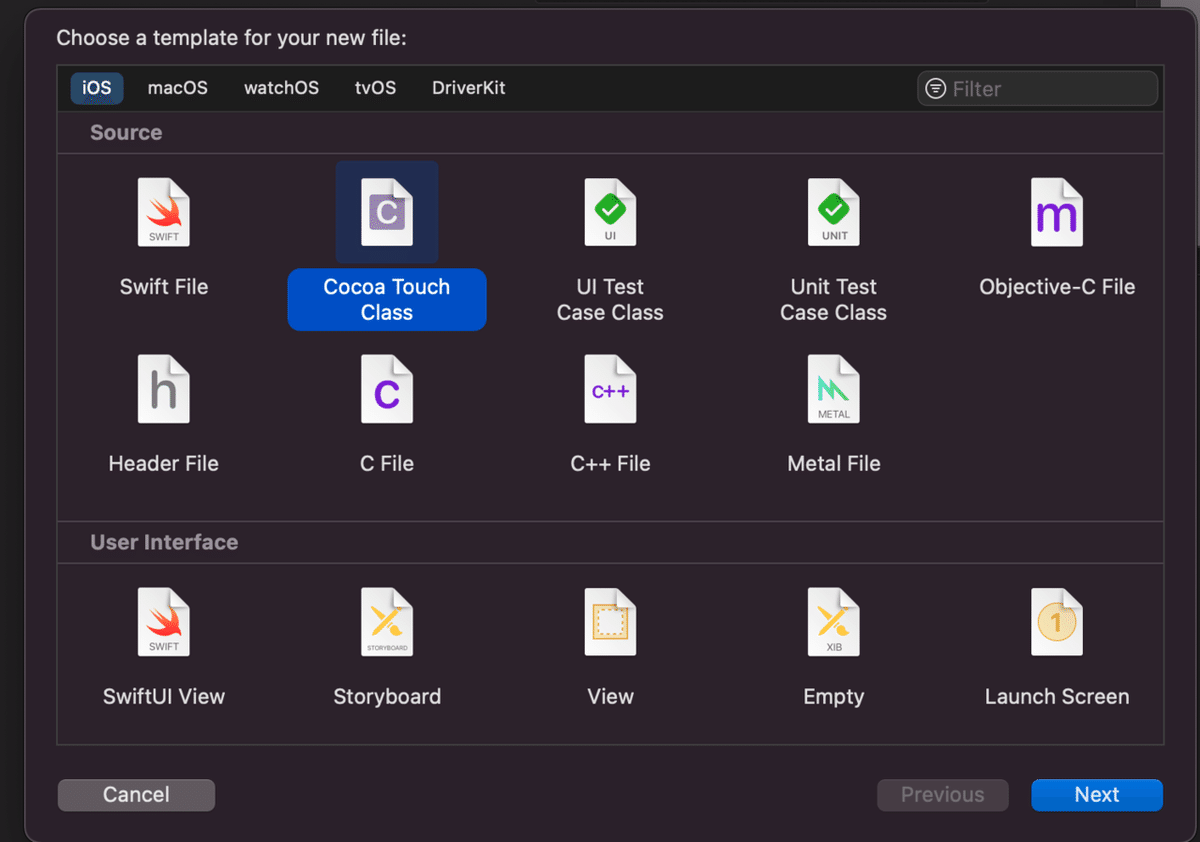This screenshot has width=1200, height=842.
Task: Click the "Unit Test Case Class" label
Action: (834, 300)
